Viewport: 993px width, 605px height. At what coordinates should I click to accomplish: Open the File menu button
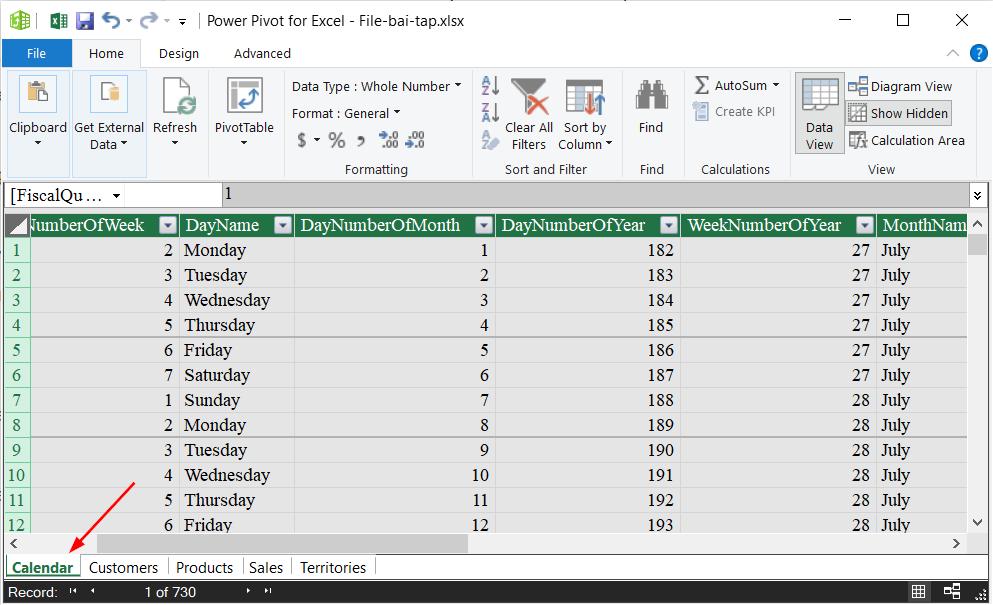click(36, 54)
